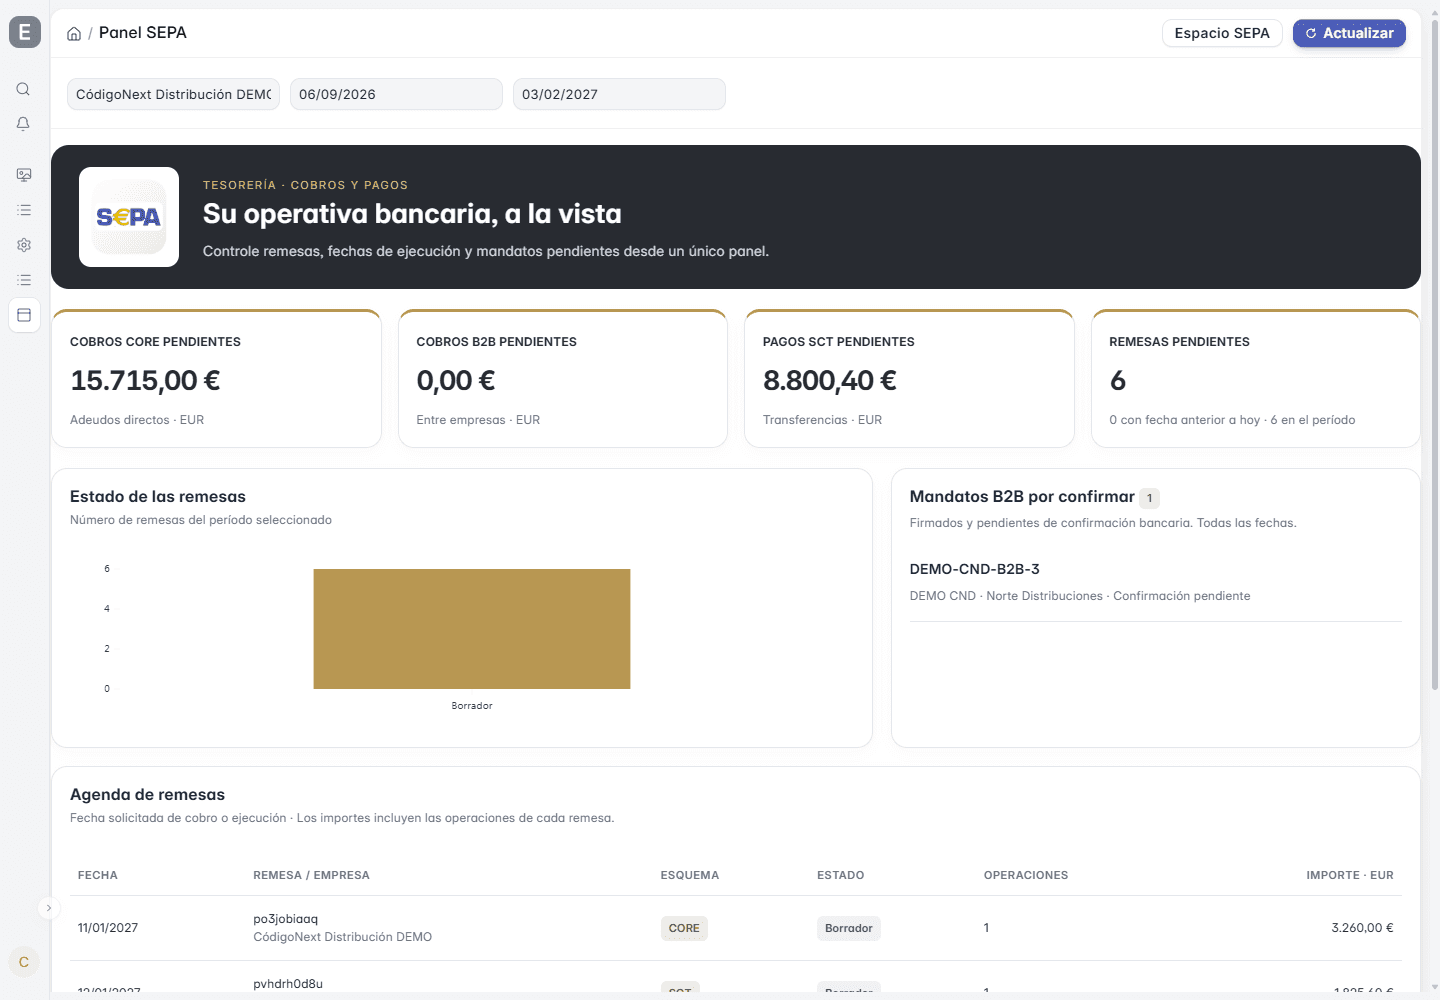This screenshot has width=1440, height=1000.
Task: Click the Actualizar refresh button
Action: 1349,33
